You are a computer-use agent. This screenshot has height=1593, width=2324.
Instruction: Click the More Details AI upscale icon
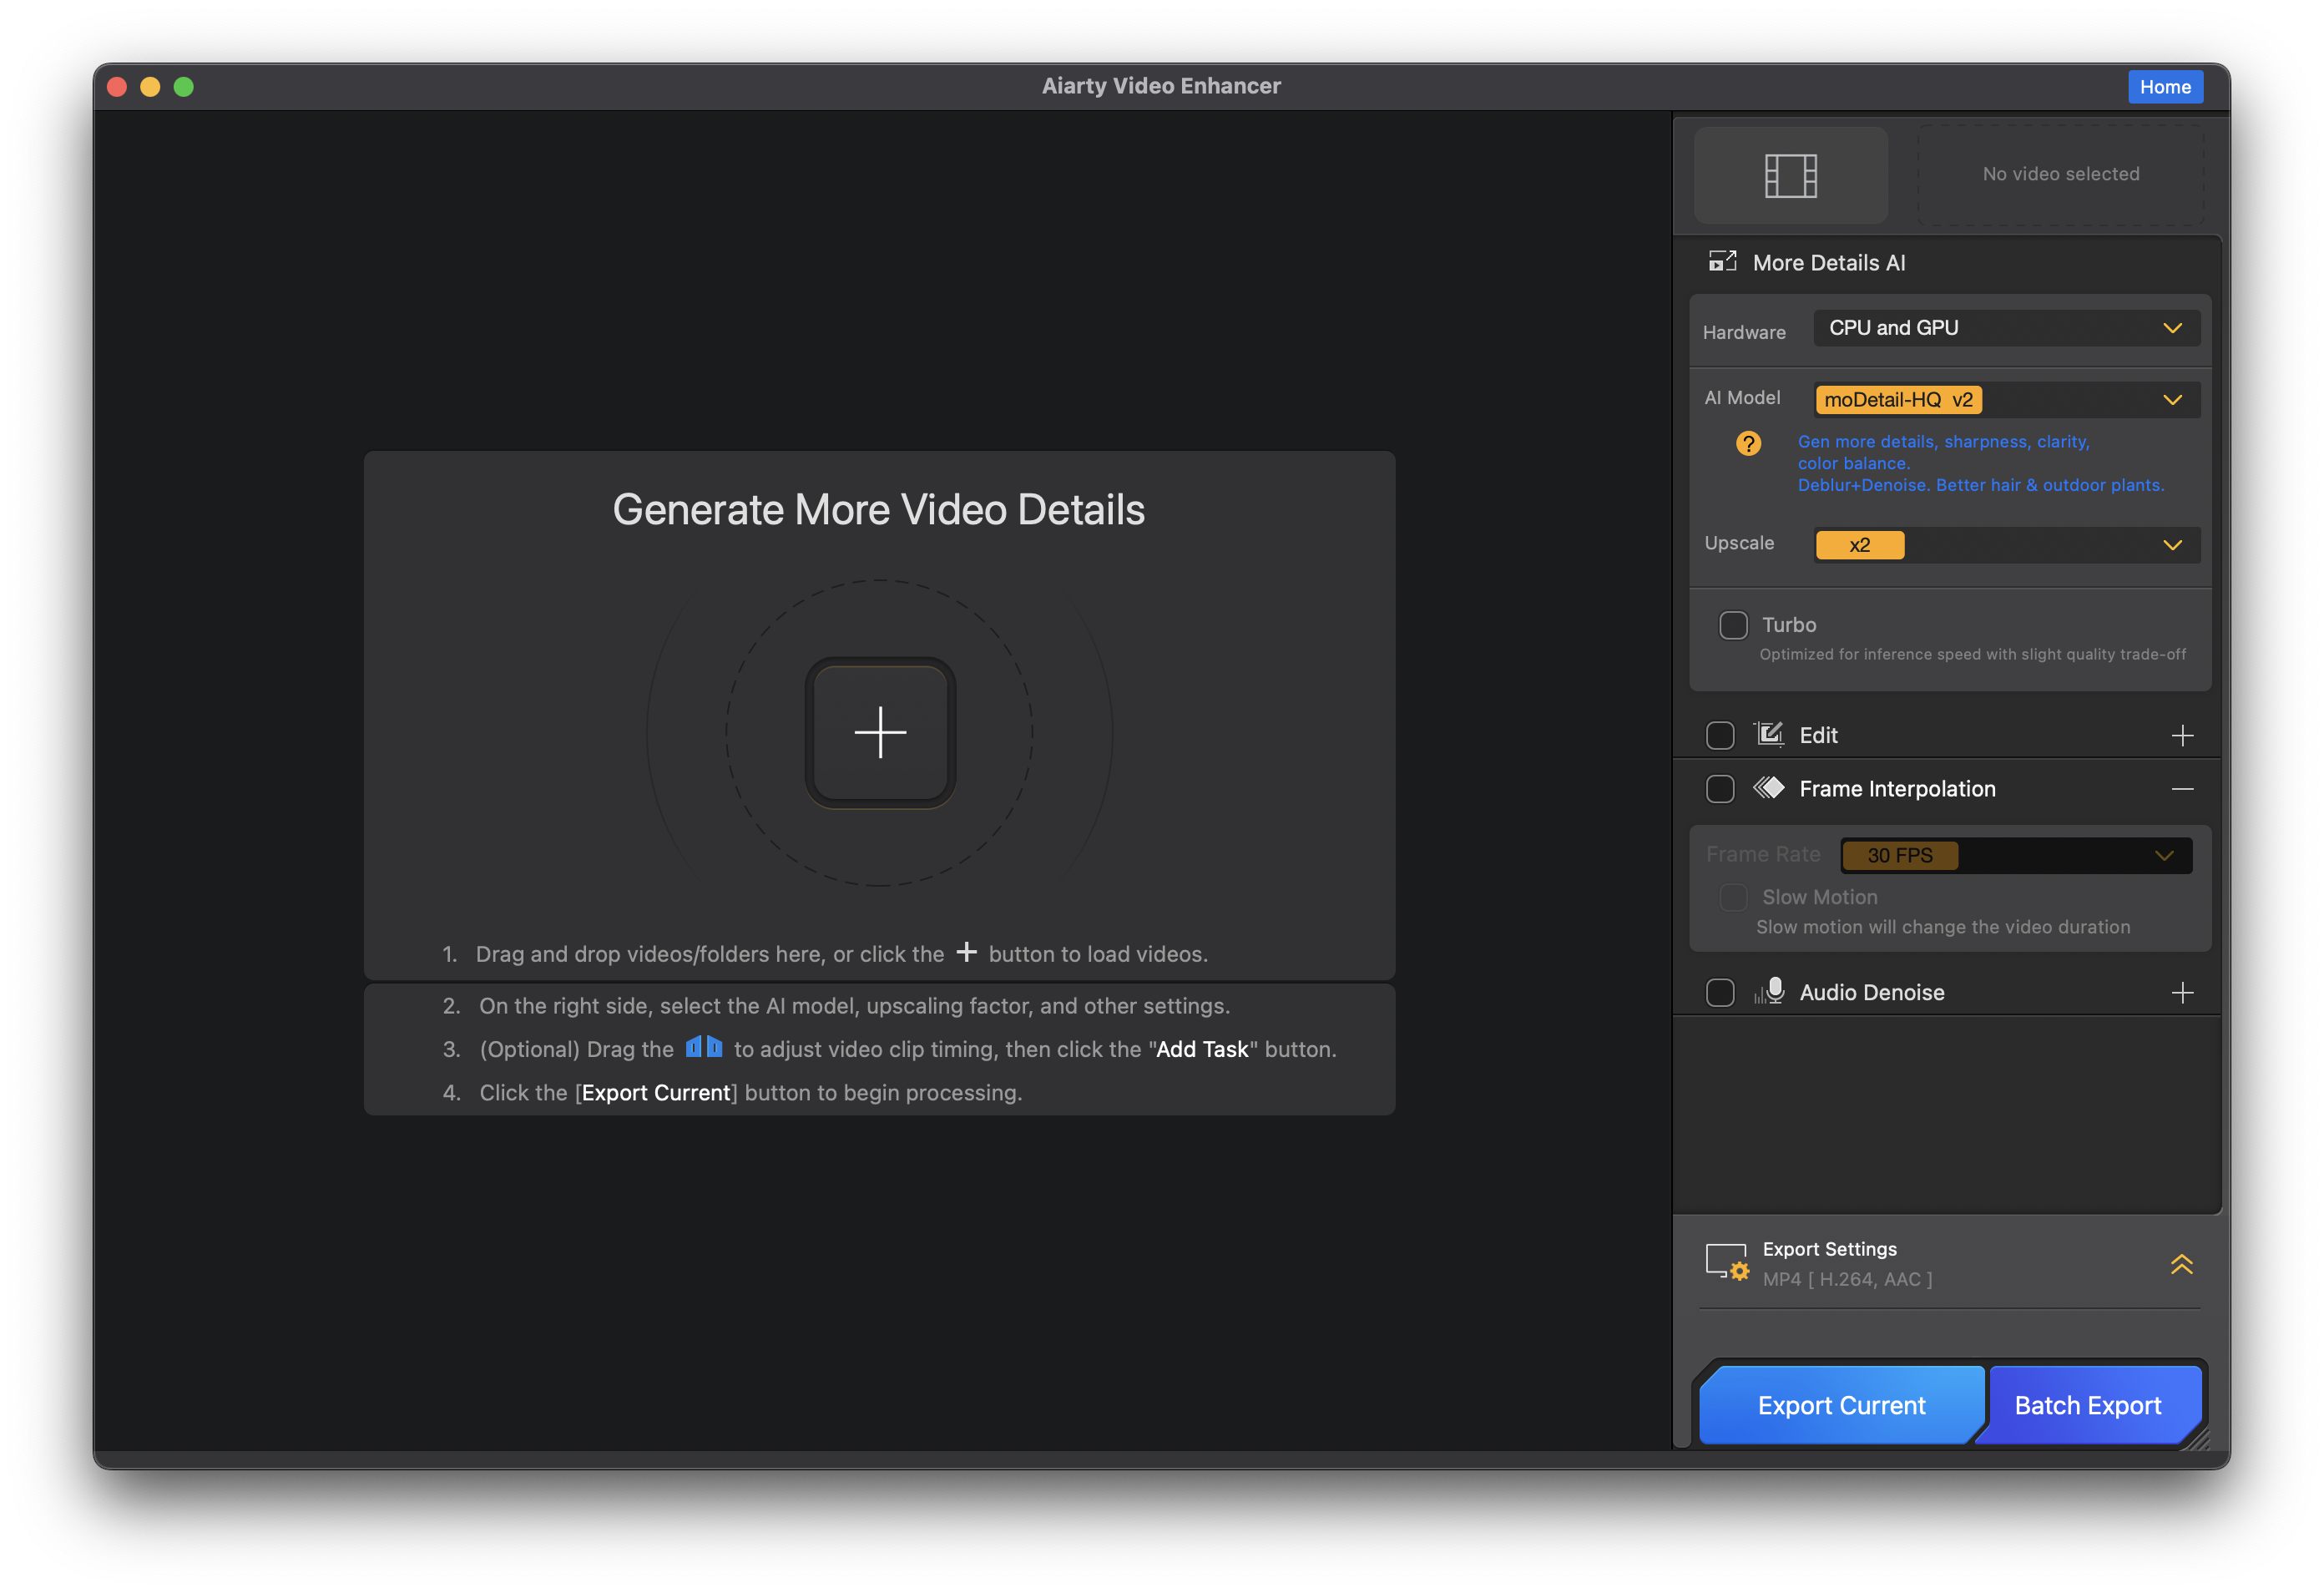tap(1722, 262)
